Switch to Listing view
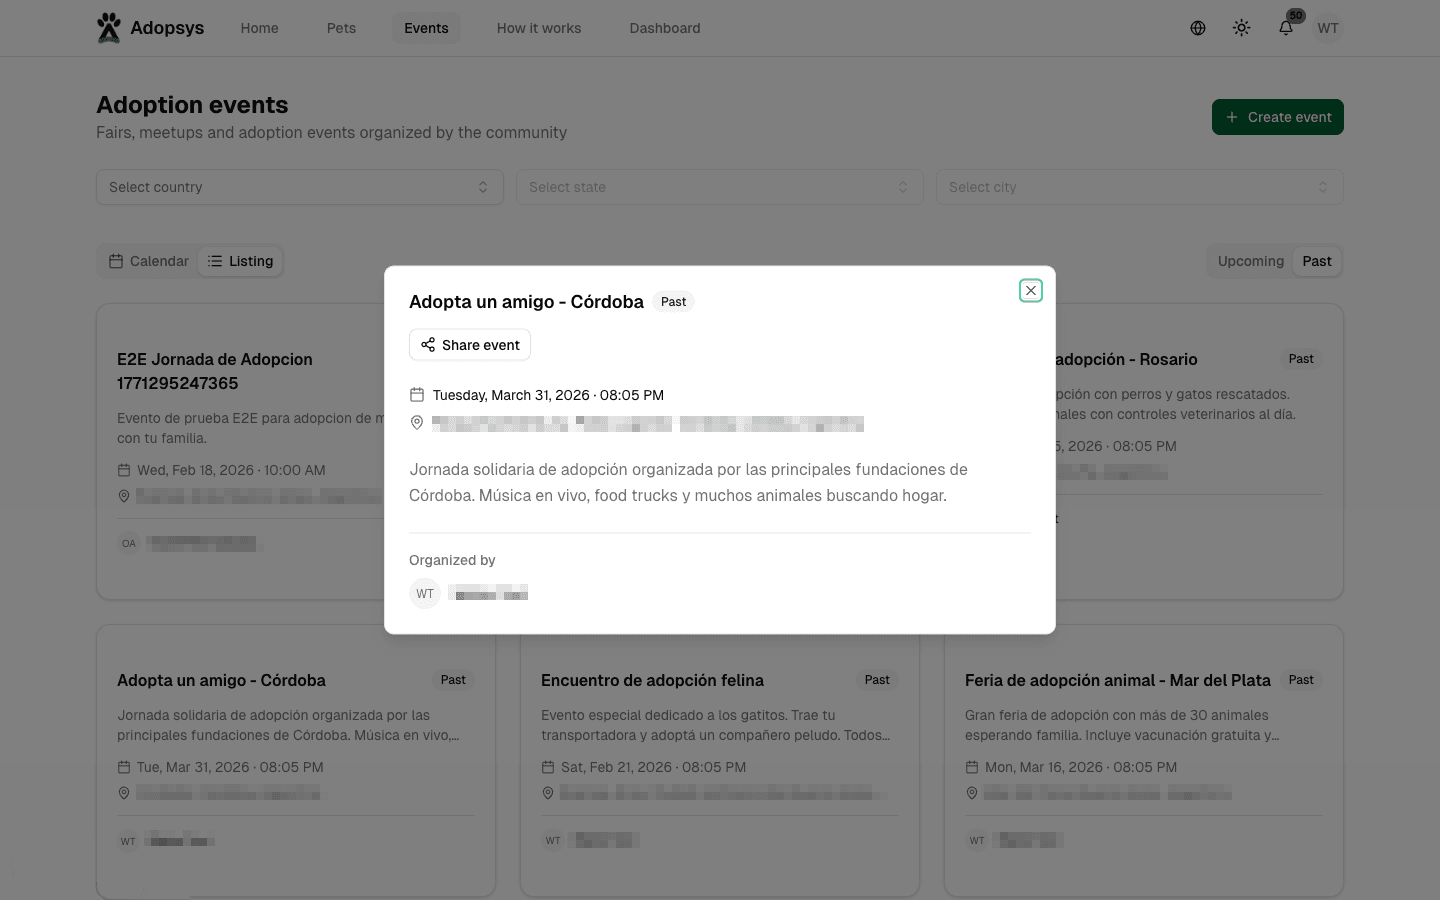 tap(240, 261)
